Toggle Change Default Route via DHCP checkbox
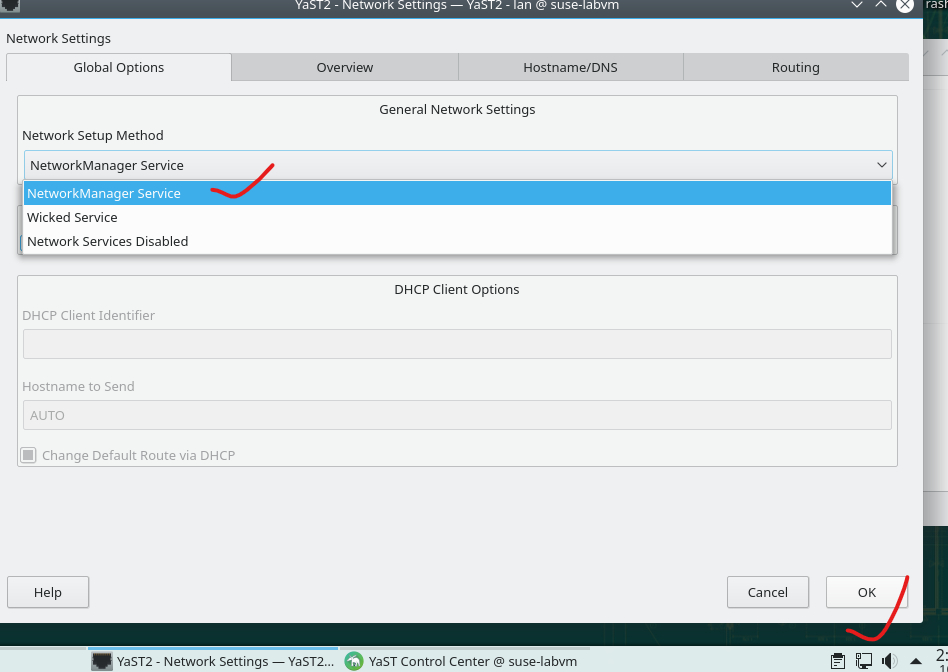Viewport: 948px width, 672px height. (28, 455)
